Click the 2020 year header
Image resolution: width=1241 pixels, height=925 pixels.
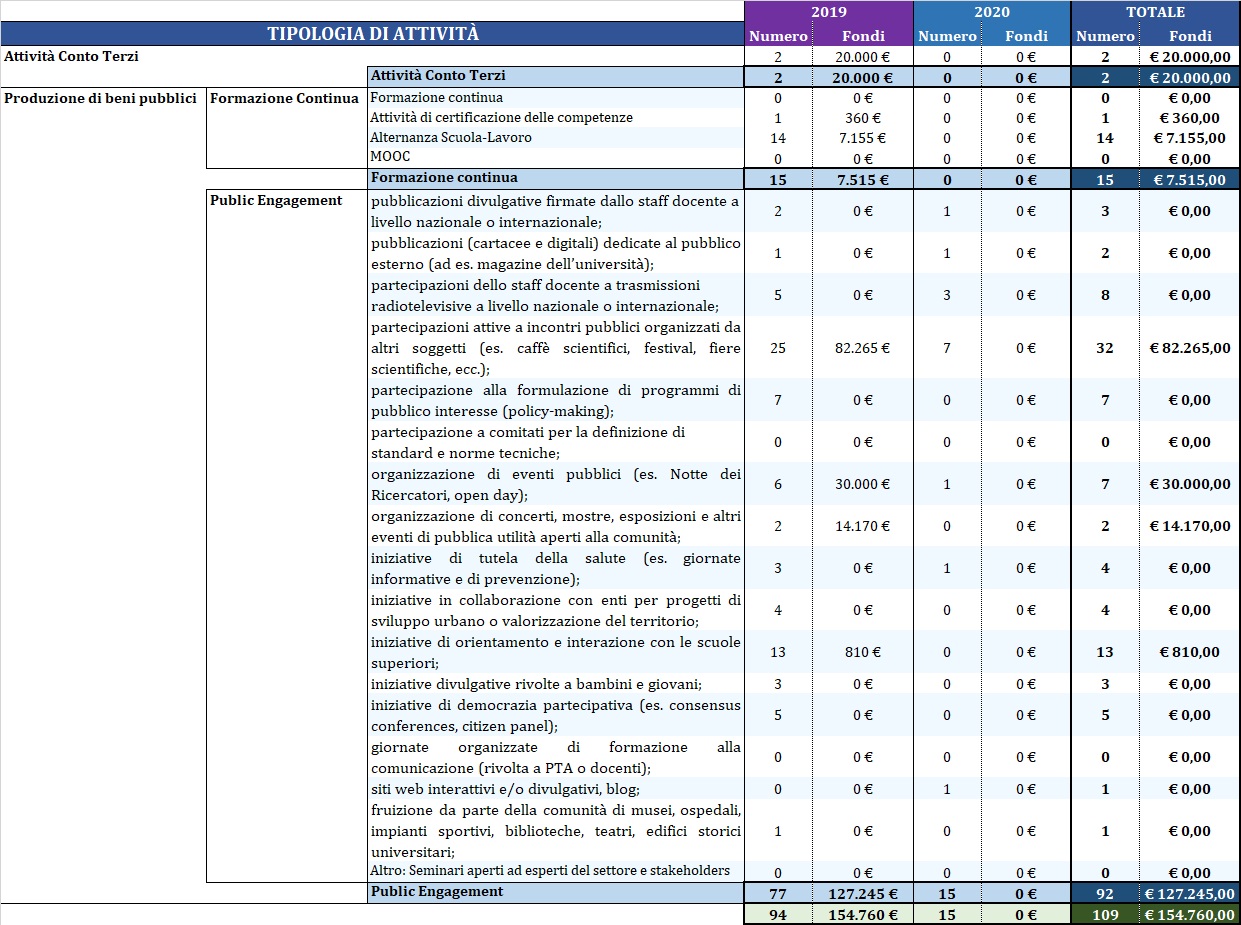tap(991, 12)
